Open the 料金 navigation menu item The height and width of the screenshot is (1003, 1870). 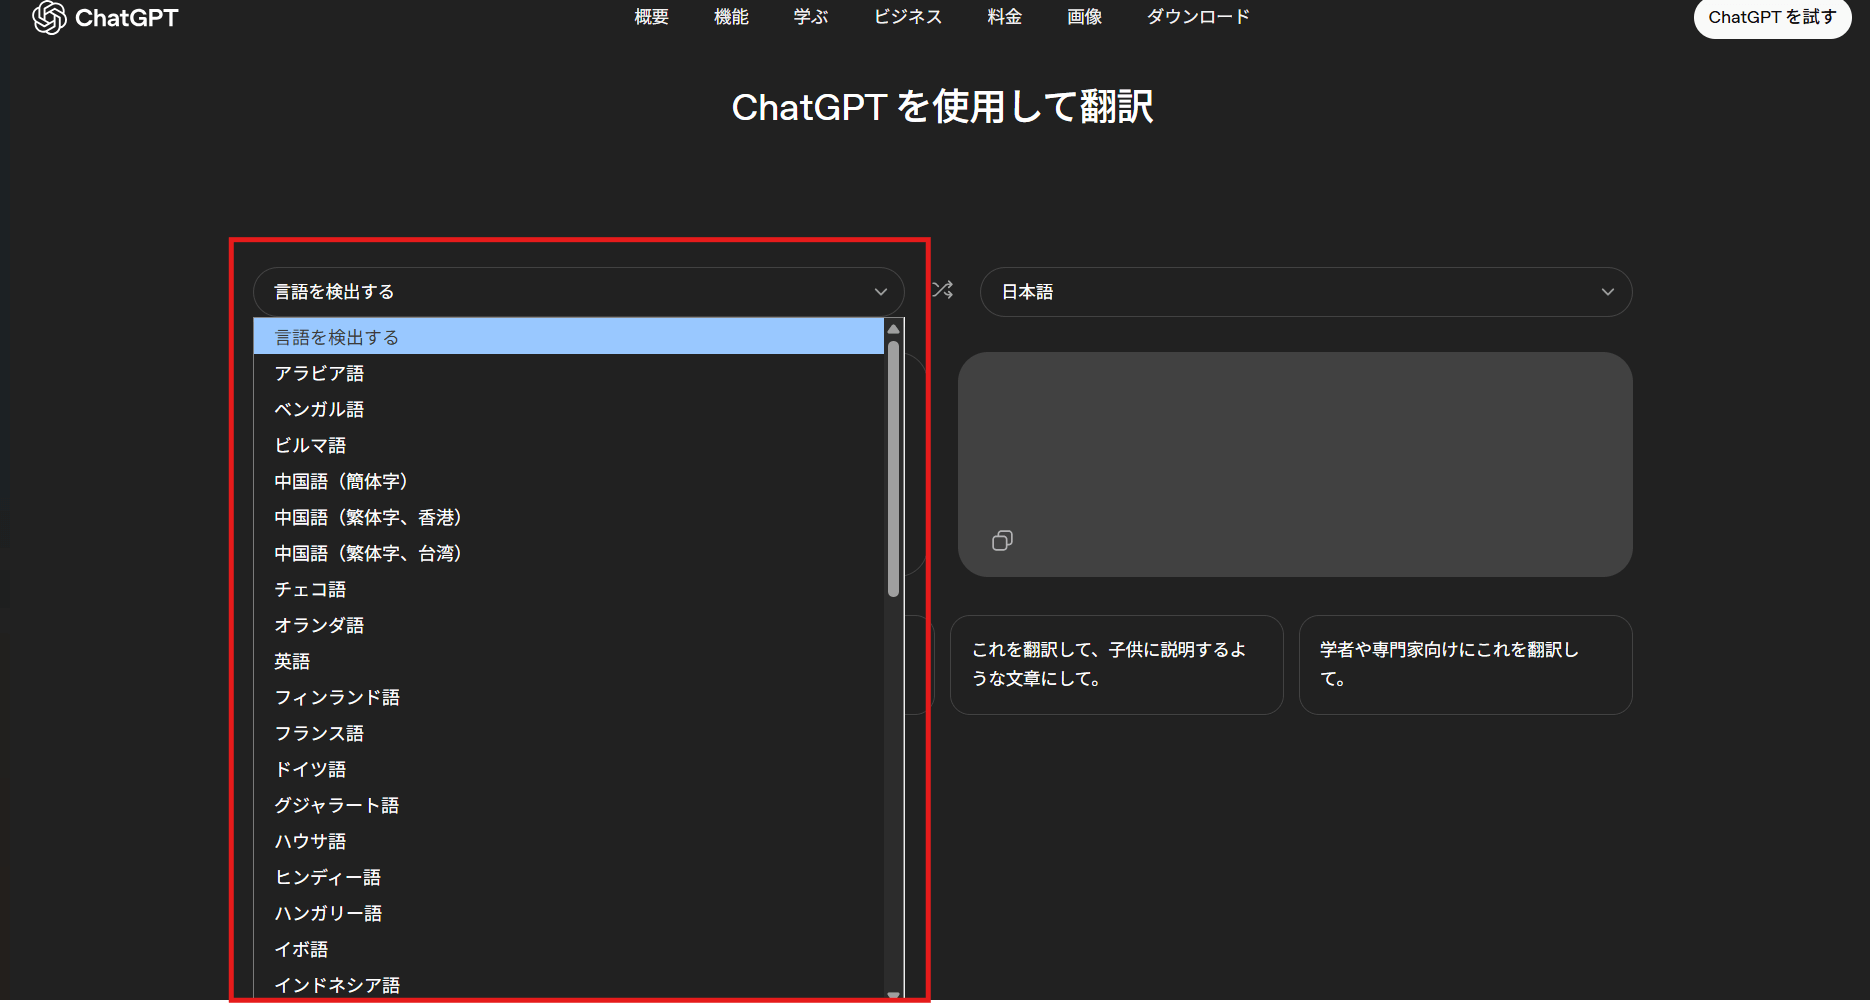click(1004, 17)
